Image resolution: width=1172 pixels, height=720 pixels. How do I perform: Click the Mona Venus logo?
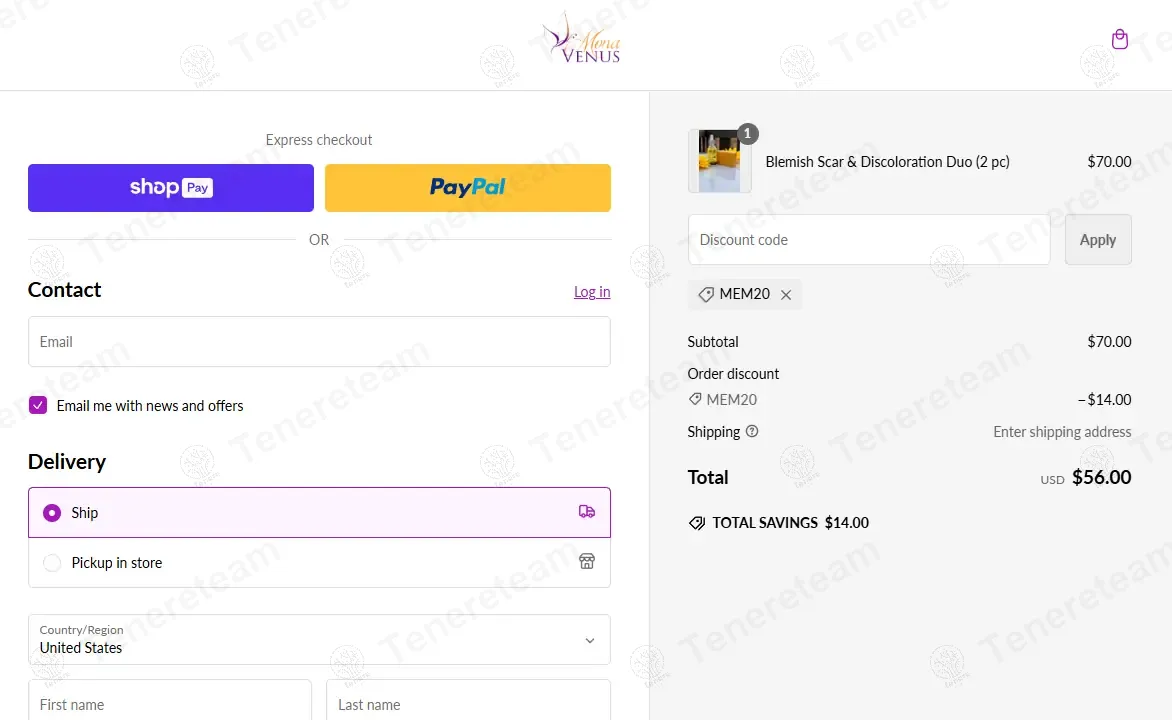click(581, 37)
